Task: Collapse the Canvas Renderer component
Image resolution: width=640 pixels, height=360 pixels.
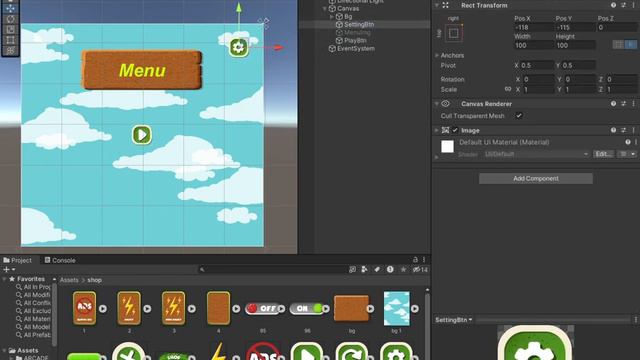Action: coord(437,104)
